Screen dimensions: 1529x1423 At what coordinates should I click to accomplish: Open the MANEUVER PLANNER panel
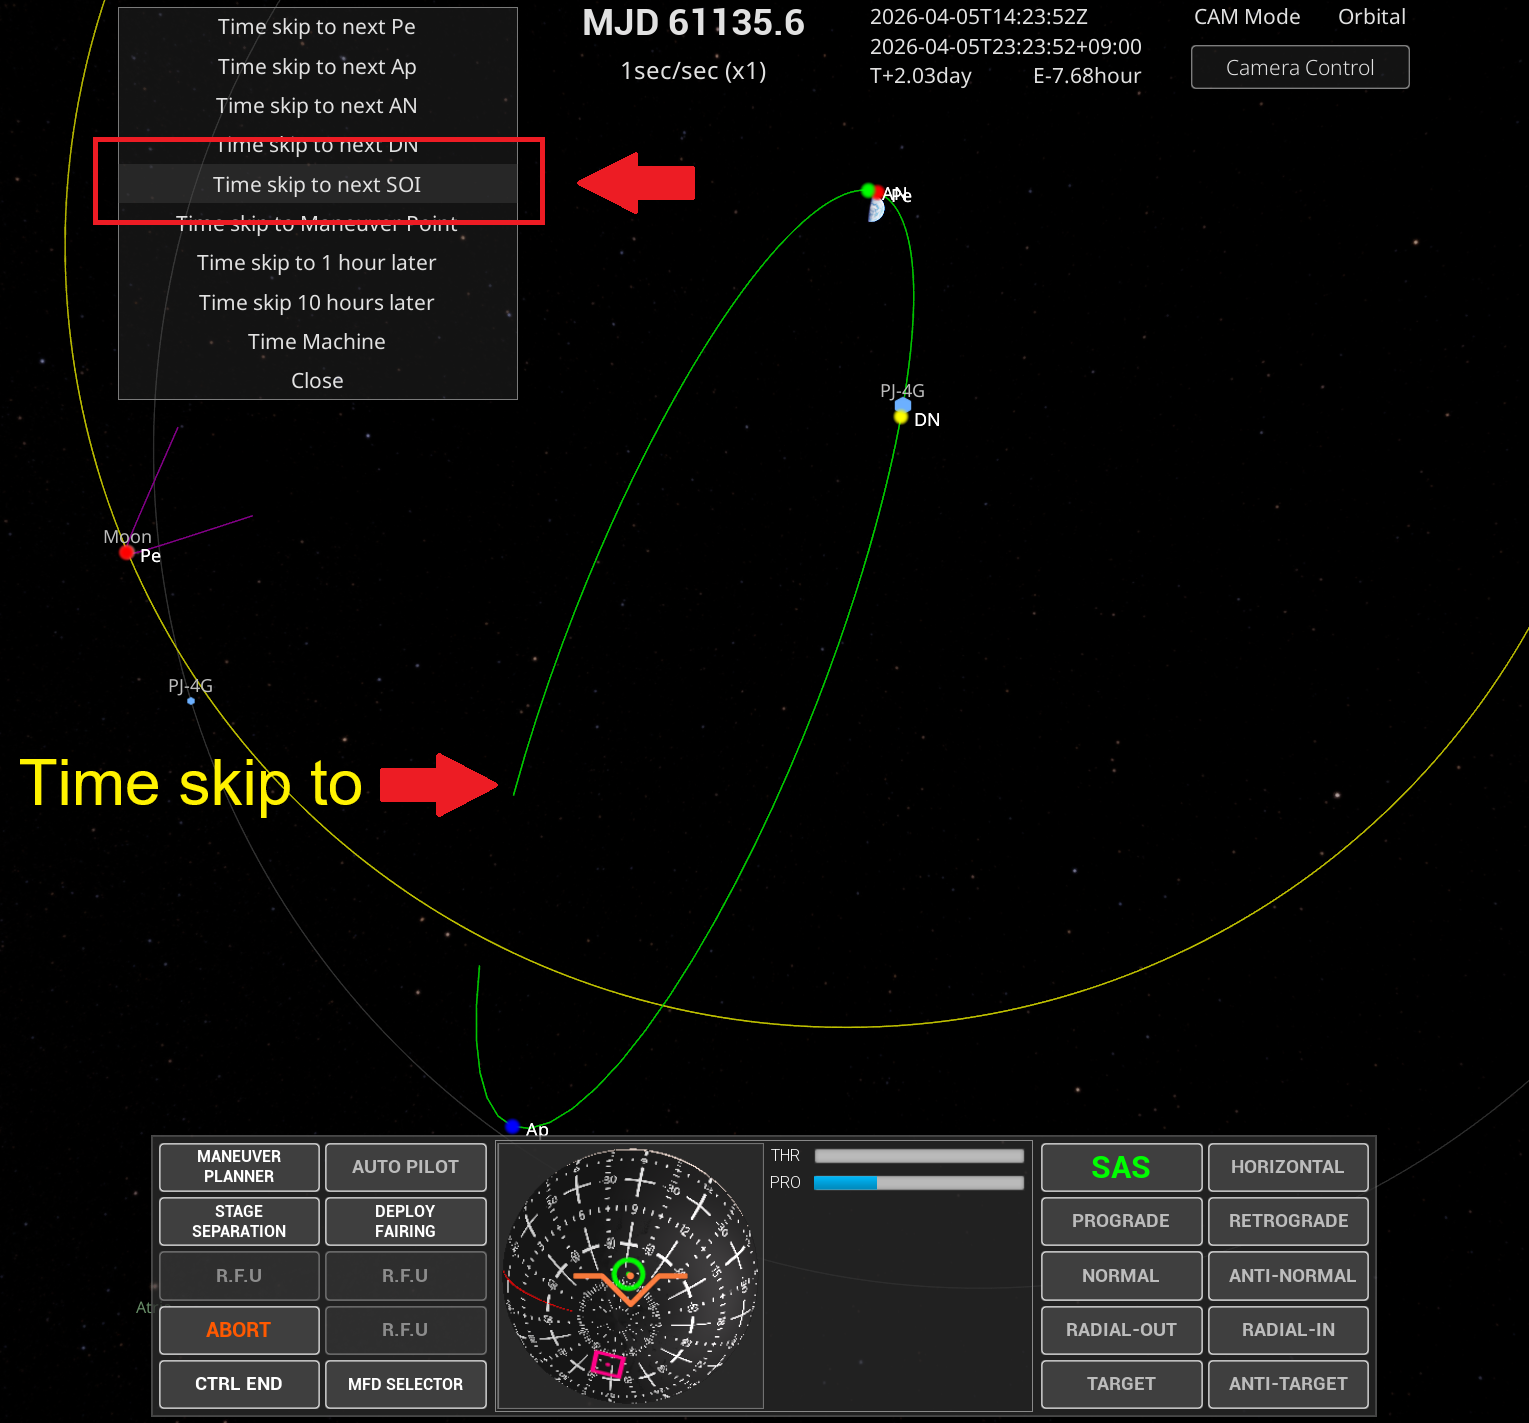point(239,1167)
